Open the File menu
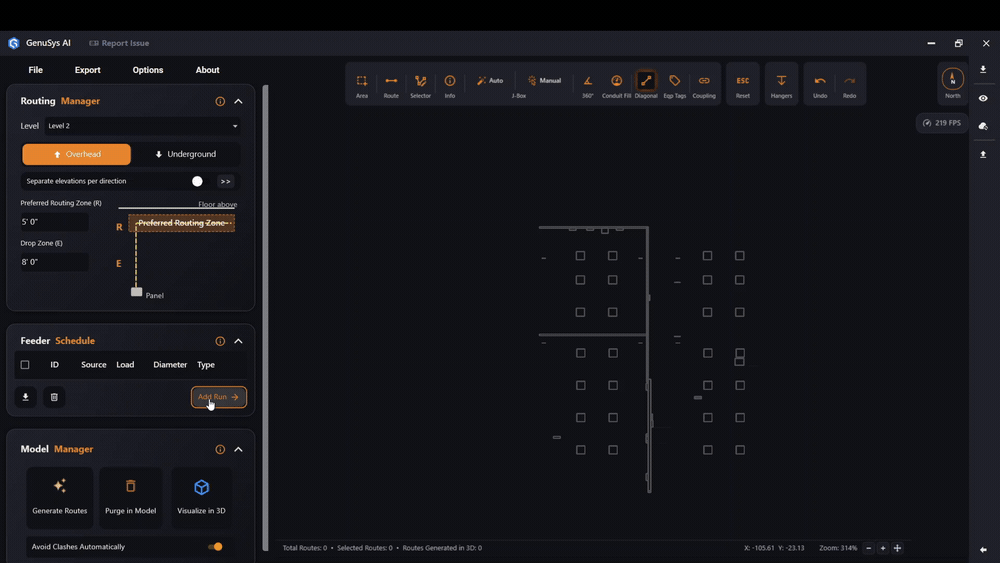1000x563 pixels. [36, 70]
